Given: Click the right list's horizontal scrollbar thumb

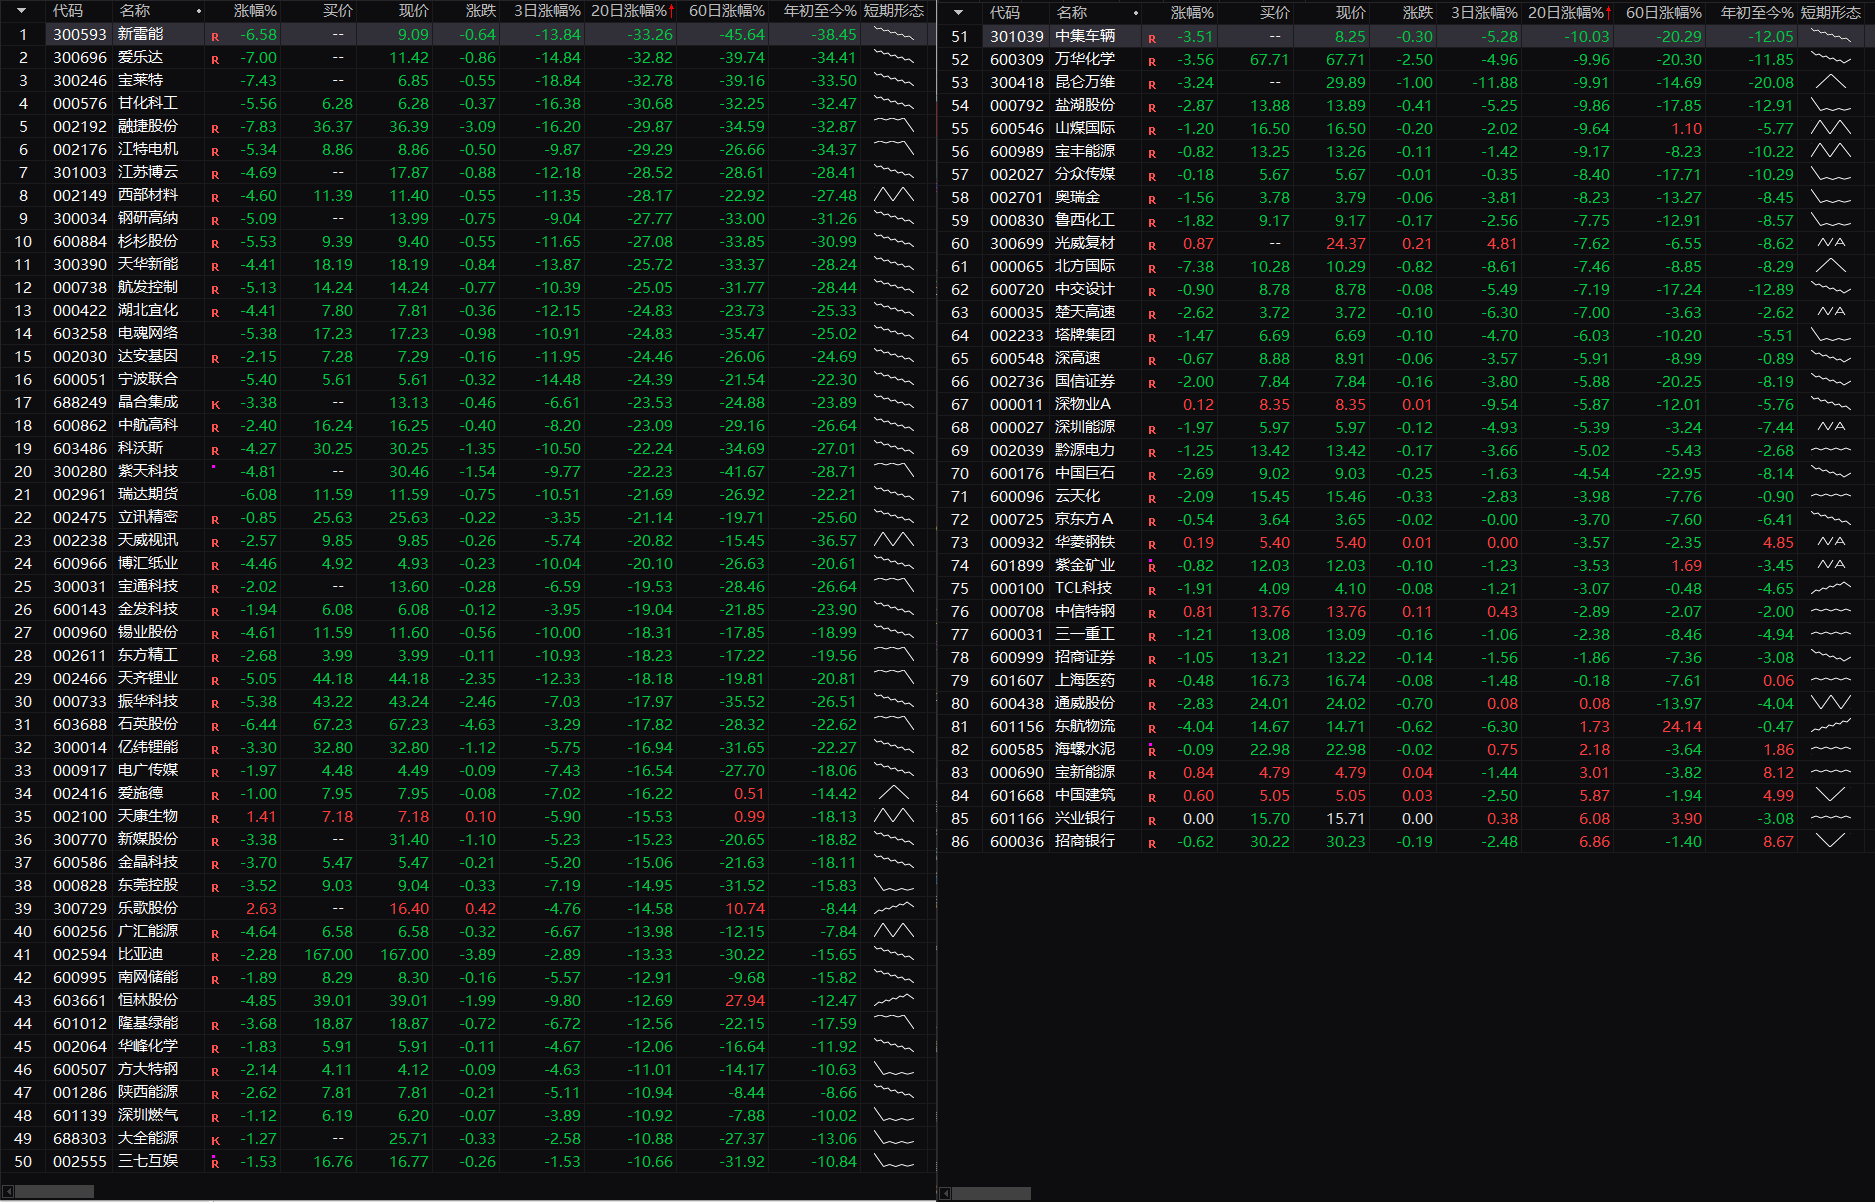Looking at the screenshot, I should (x=991, y=1193).
